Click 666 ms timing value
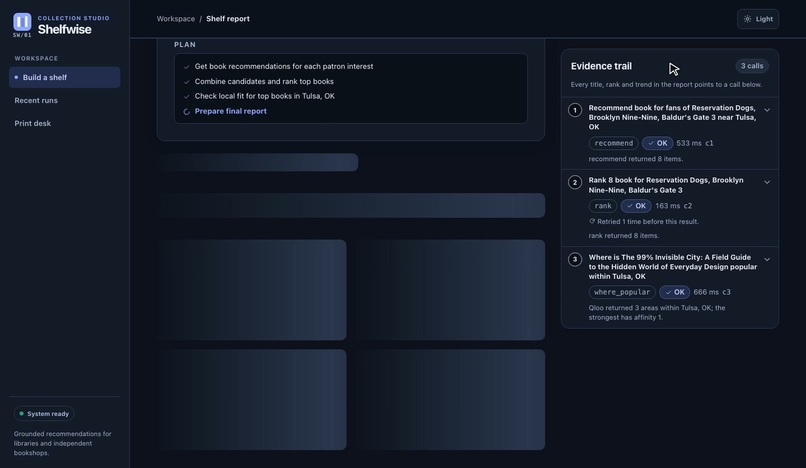The image size is (806, 468). [706, 292]
